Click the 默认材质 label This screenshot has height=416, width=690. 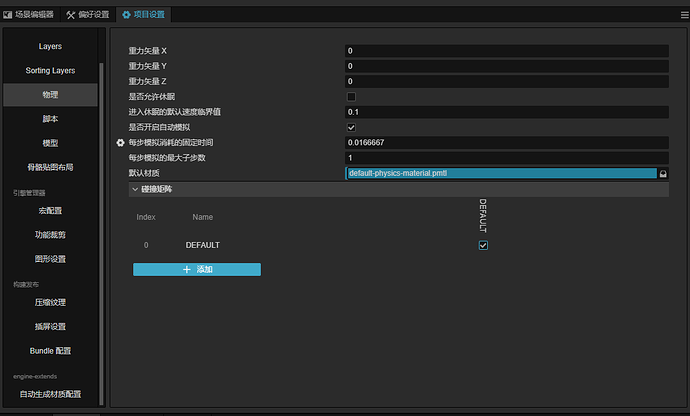[144, 173]
